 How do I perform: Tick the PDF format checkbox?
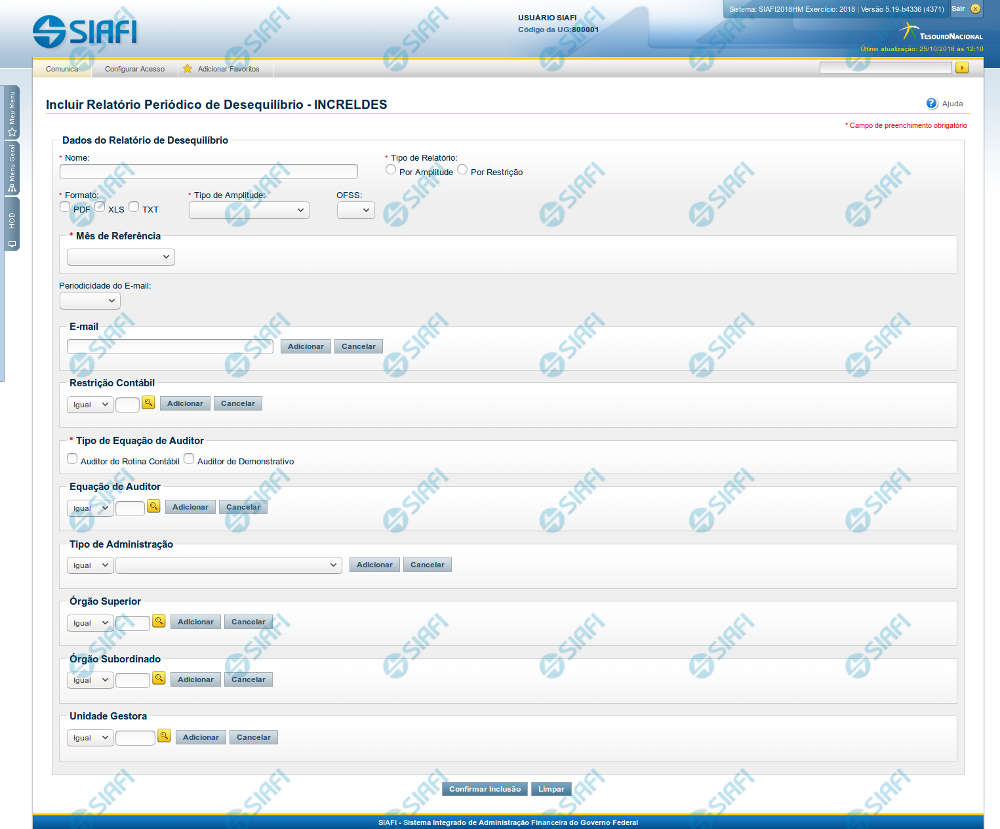[x=65, y=207]
